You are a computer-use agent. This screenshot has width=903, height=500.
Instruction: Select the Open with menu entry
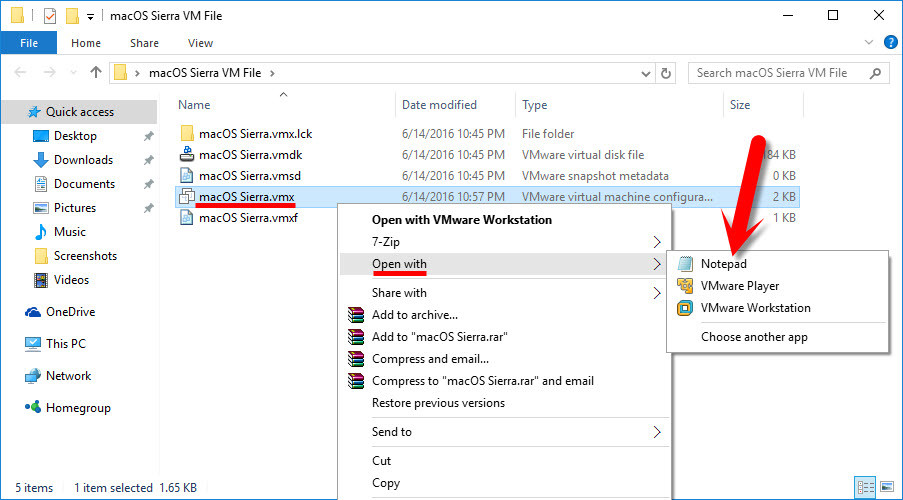point(504,264)
